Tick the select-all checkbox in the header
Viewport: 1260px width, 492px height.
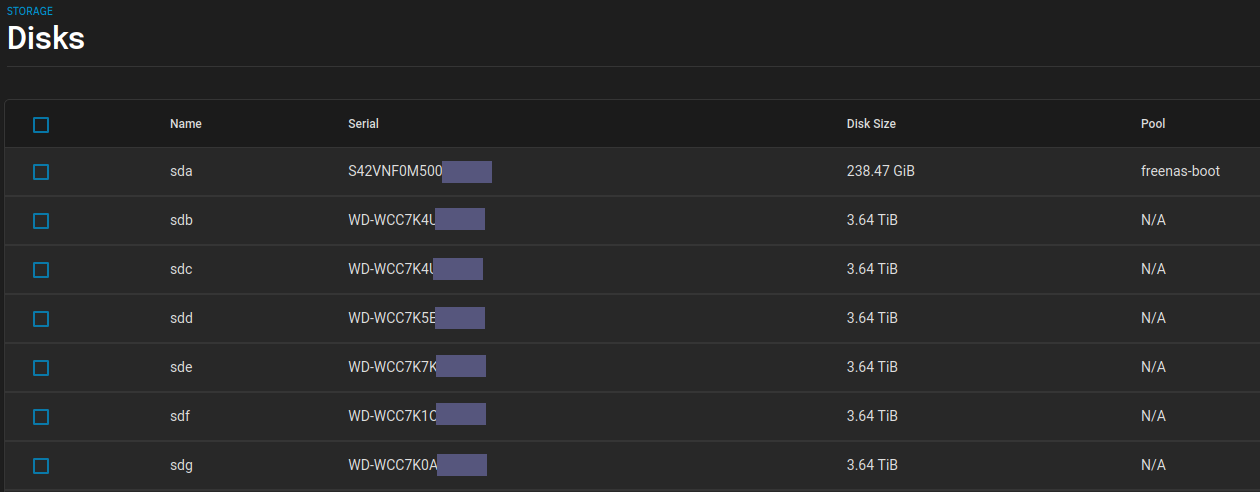(x=41, y=125)
